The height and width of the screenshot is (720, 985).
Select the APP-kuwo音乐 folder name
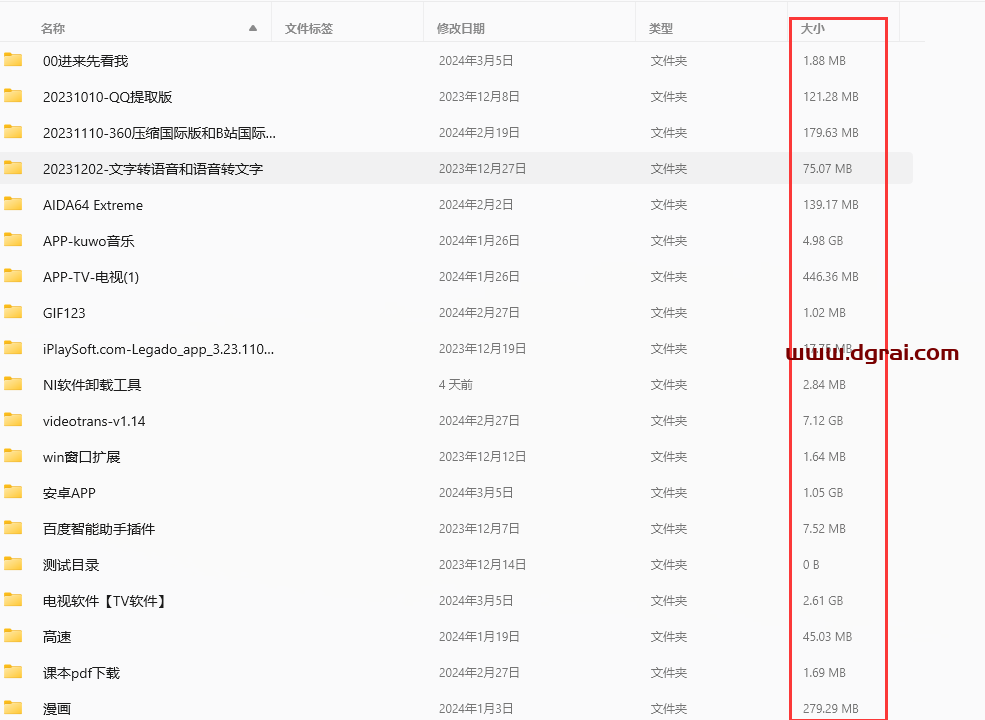(x=89, y=241)
